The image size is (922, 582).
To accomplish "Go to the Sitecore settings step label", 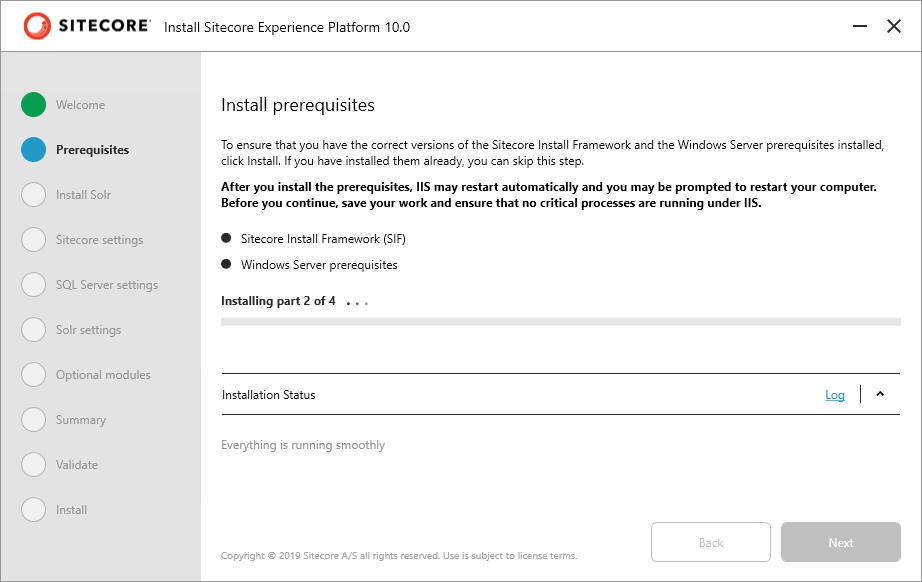I will pos(99,240).
